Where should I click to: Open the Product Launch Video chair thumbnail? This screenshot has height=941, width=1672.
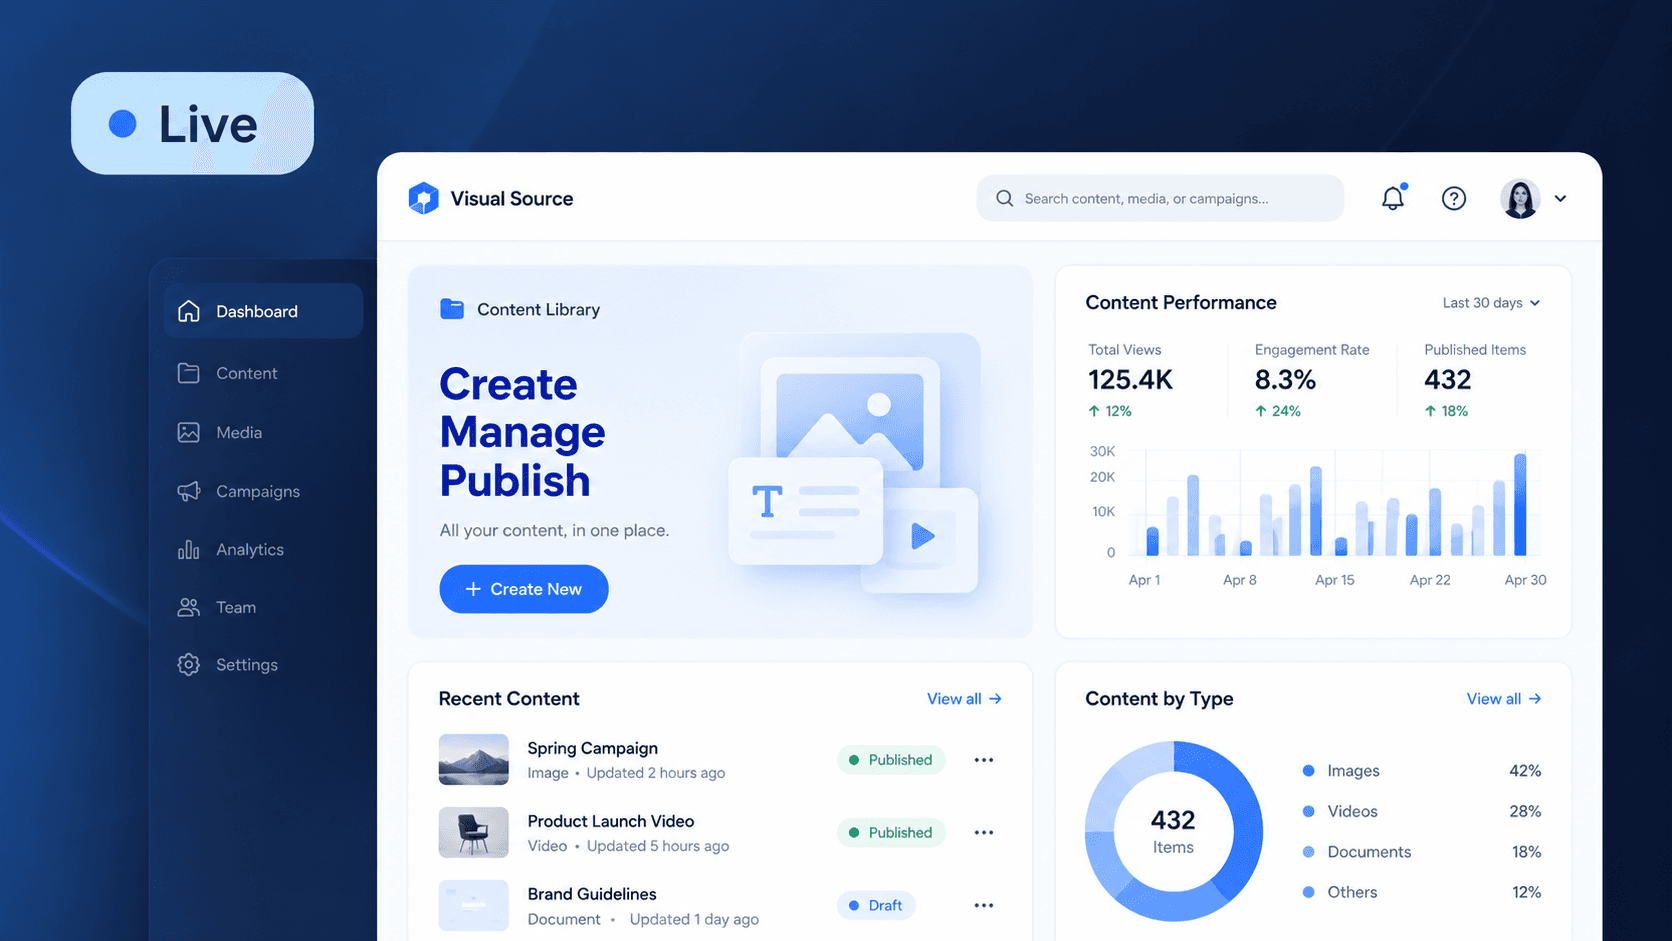point(474,832)
